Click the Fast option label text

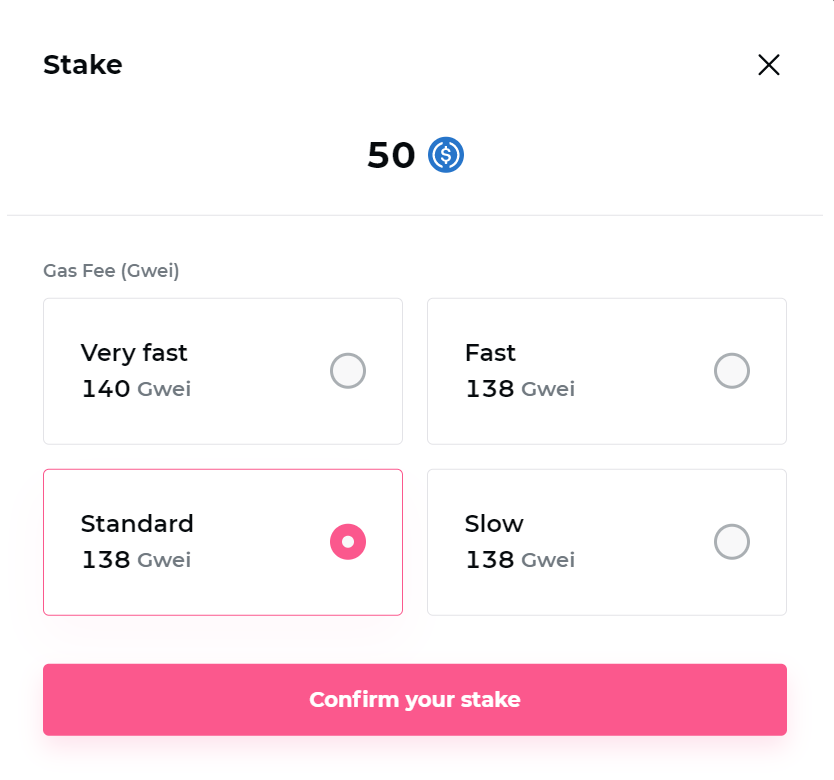tap(490, 353)
